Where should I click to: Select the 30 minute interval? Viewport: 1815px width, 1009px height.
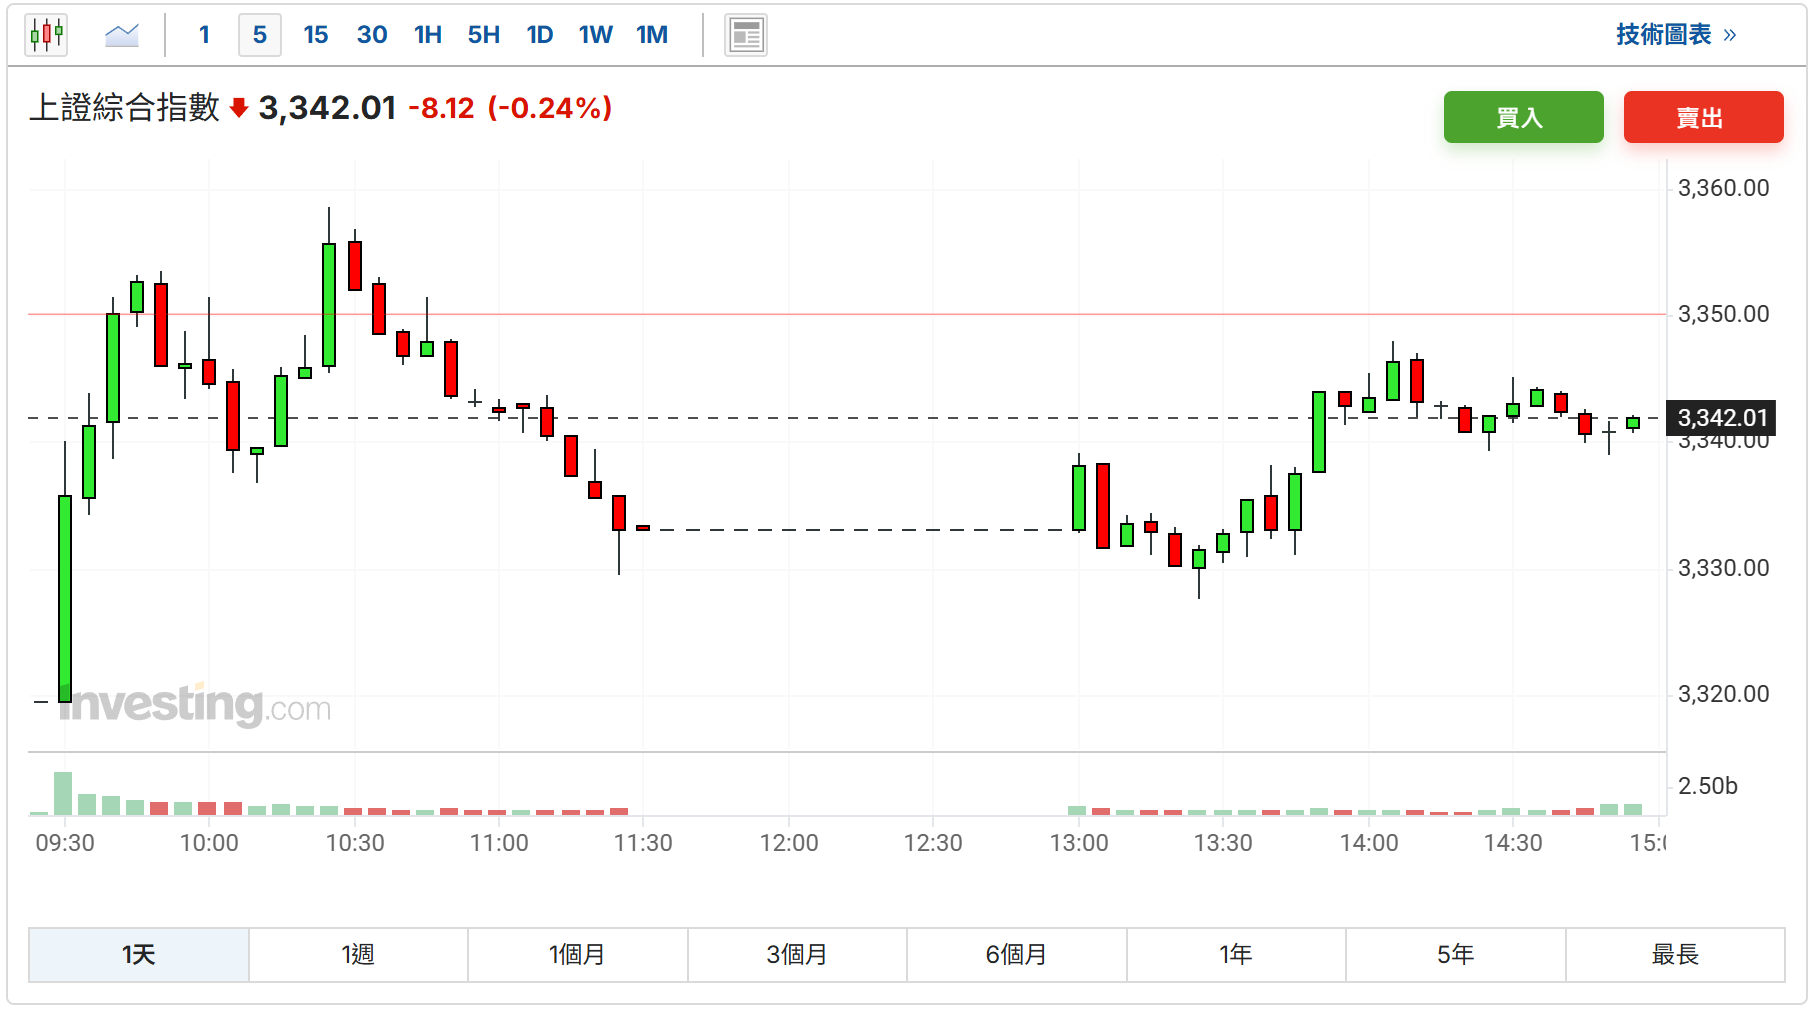(x=372, y=35)
